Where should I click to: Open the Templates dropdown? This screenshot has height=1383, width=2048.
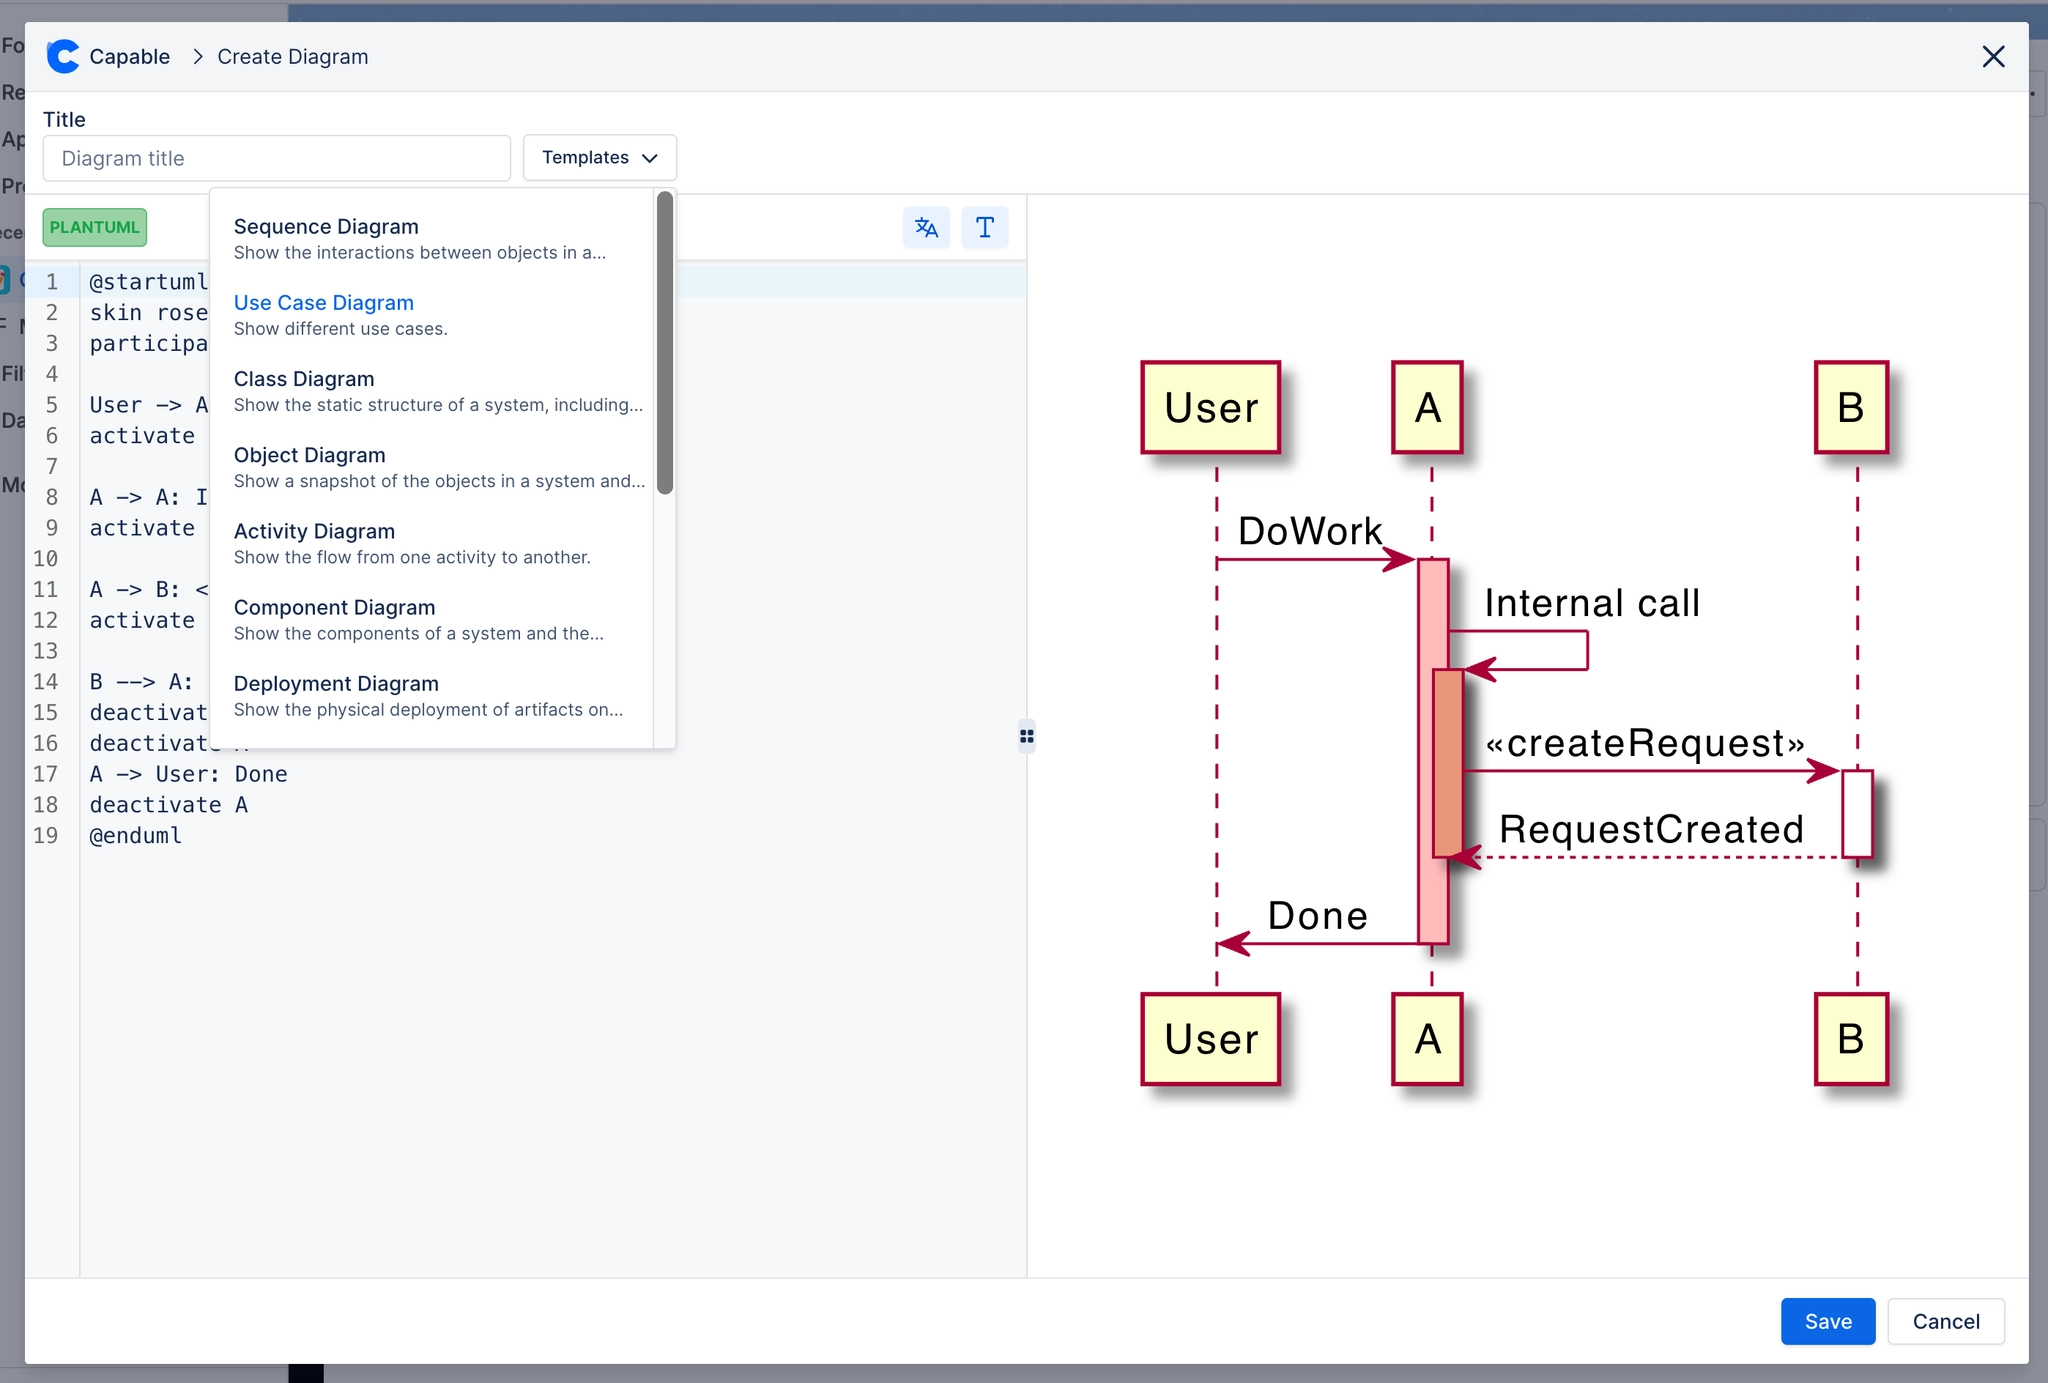tap(600, 158)
